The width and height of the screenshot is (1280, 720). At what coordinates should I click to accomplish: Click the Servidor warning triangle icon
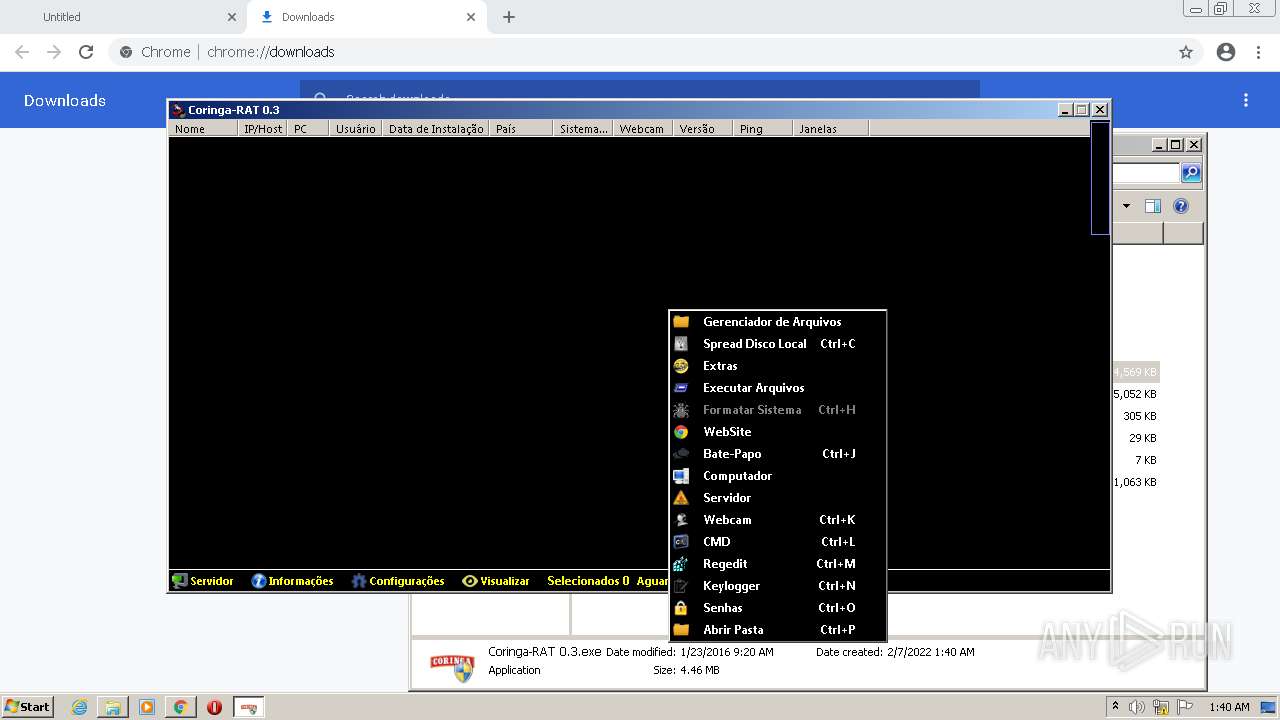(x=681, y=498)
